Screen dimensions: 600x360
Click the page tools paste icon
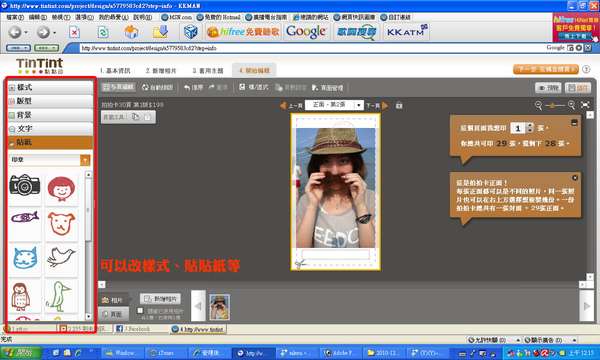(x=147, y=117)
